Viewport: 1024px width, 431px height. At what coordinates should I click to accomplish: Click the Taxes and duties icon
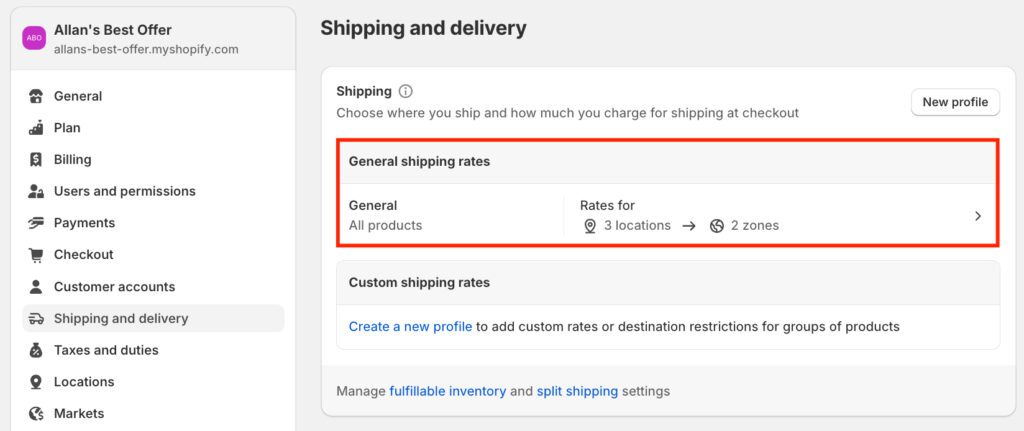(37, 350)
